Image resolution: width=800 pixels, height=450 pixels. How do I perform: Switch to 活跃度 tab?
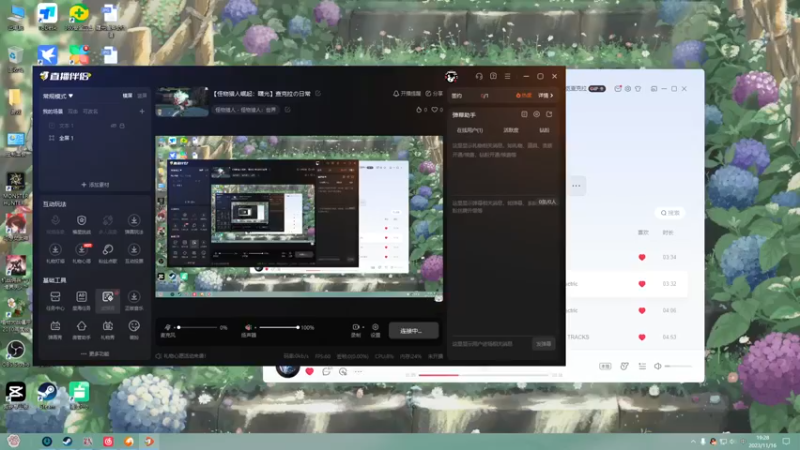(x=511, y=130)
